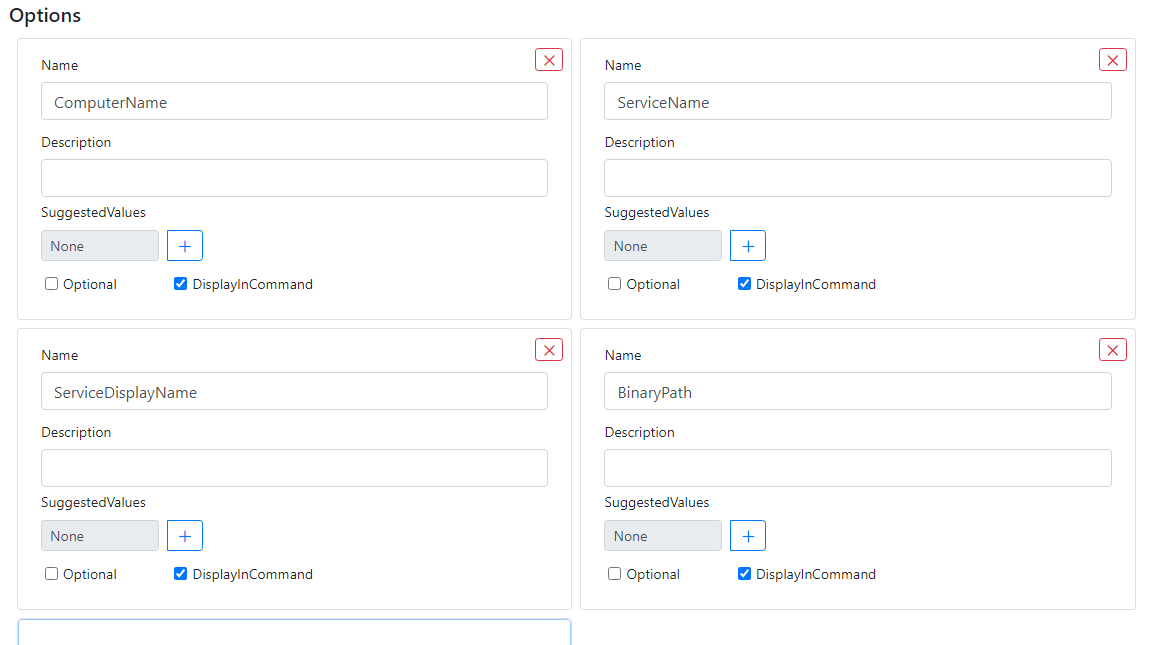Click the None field in the BinaryPath card

662,535
